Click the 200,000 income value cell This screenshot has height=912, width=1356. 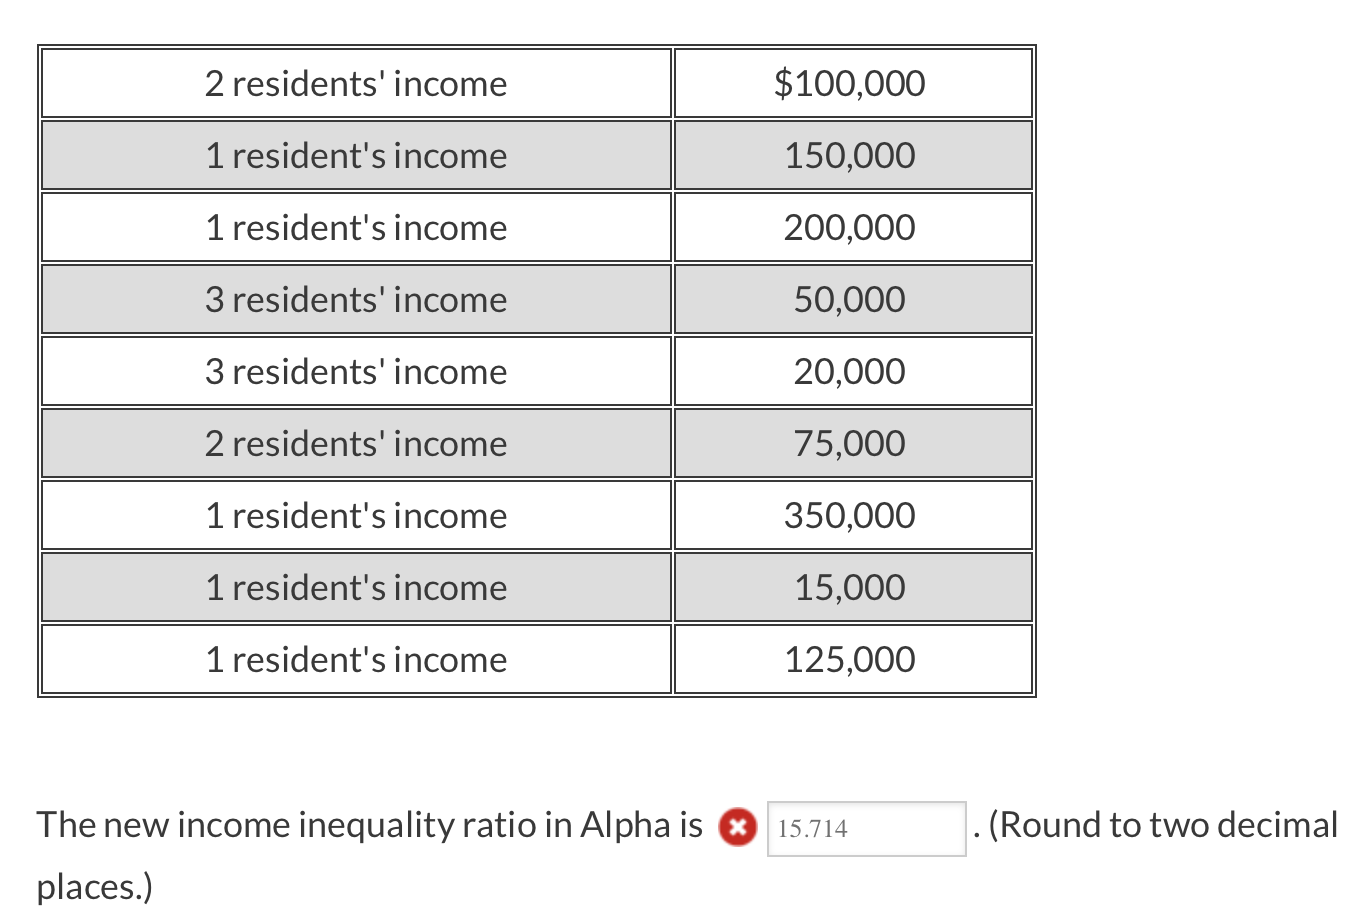click(x=852, y=227)
